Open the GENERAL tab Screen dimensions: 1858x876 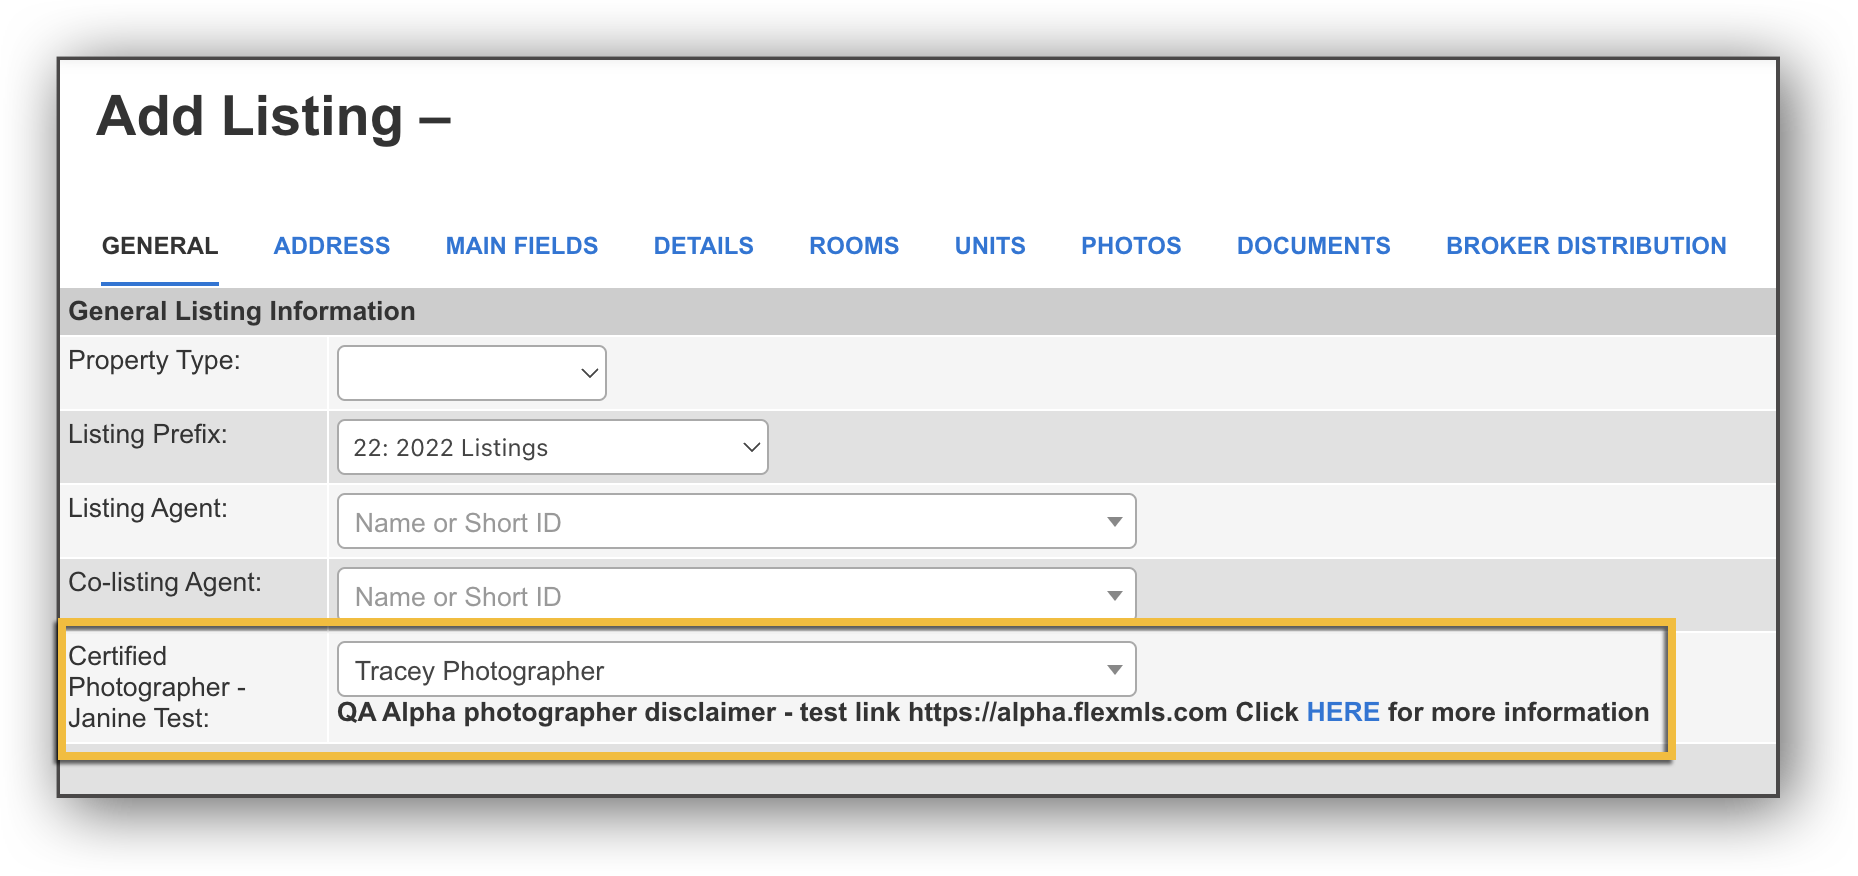coord(160,246)
